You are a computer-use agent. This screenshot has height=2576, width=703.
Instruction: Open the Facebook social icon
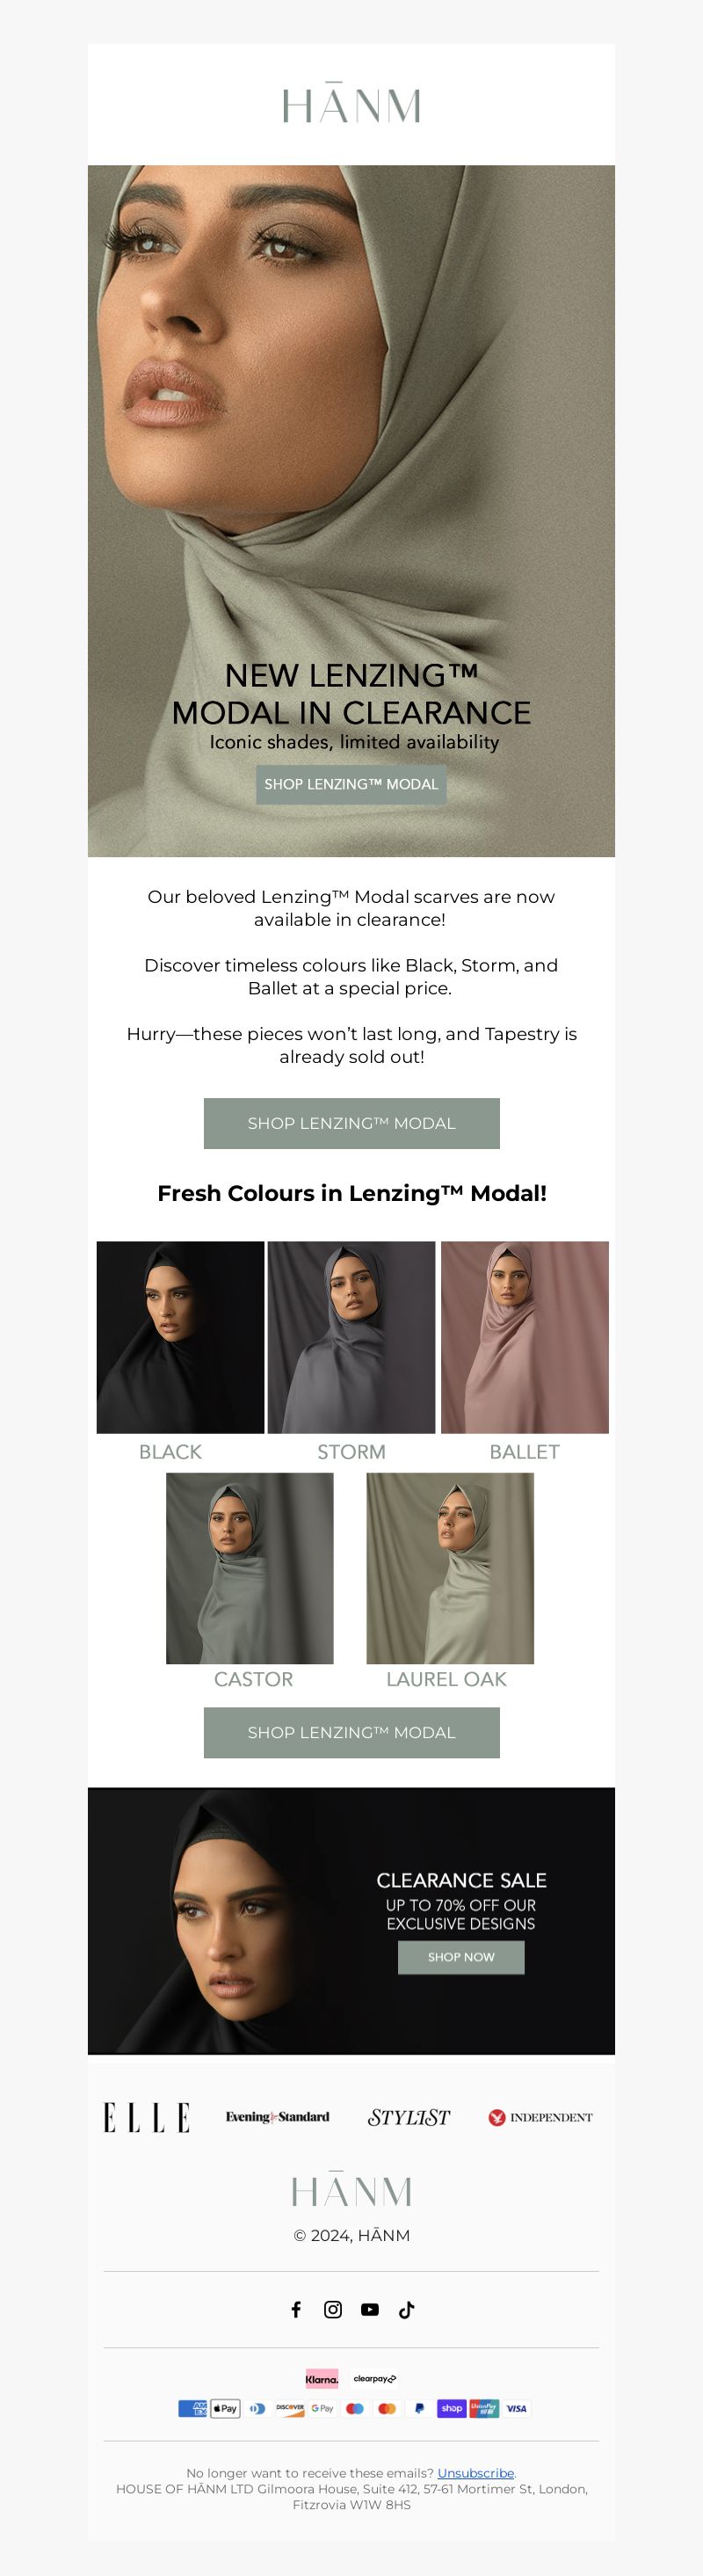tap(296, 2309)
